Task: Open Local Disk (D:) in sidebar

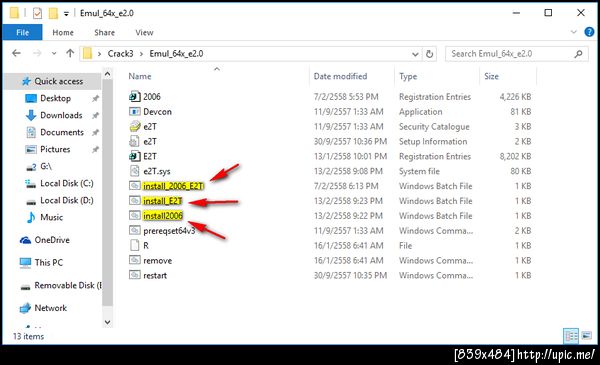Action: click(67, 200)
